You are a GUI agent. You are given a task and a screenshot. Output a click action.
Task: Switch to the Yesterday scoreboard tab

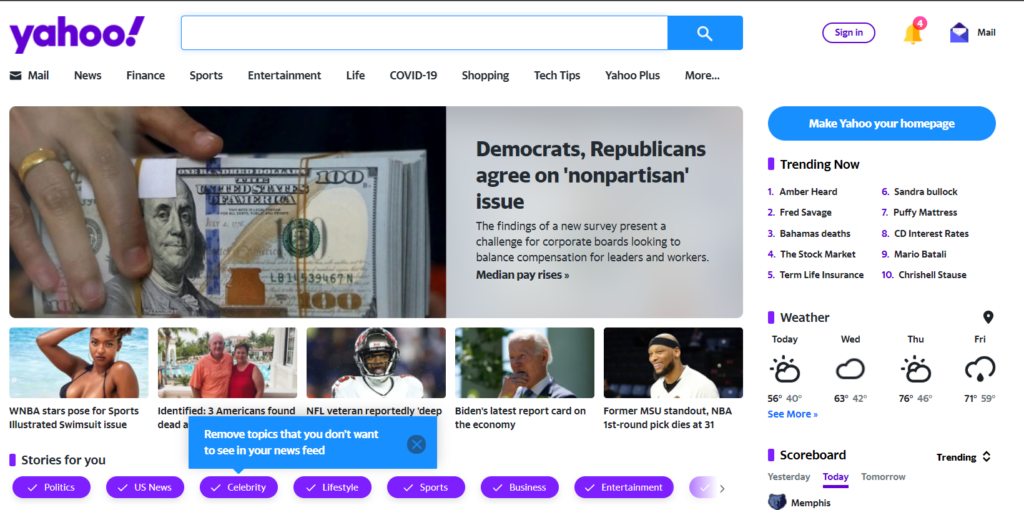tap(788, 477)
